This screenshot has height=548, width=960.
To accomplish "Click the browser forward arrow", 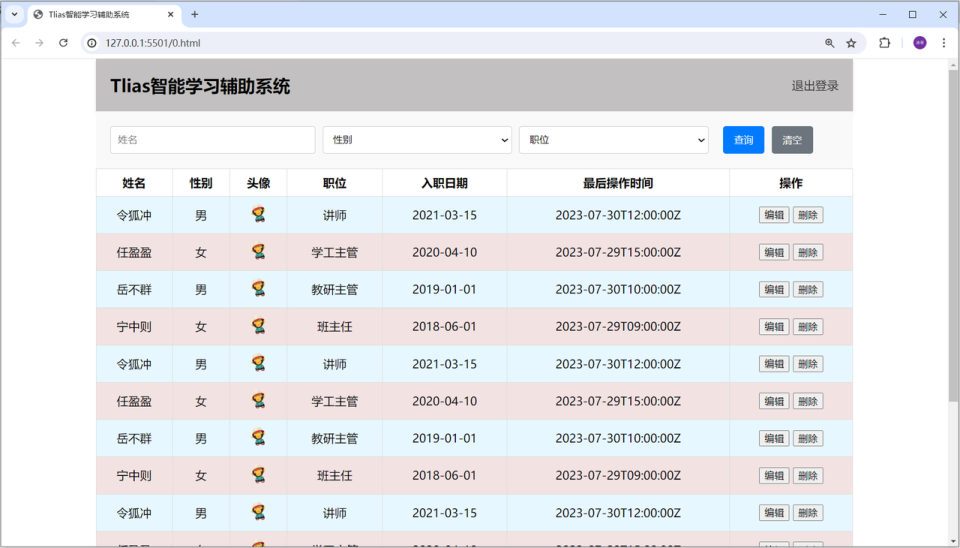I will (39, 43).
